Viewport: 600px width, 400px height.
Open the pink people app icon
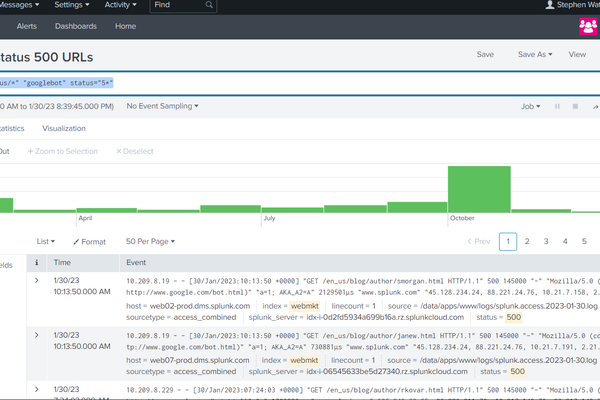point(588,26)
